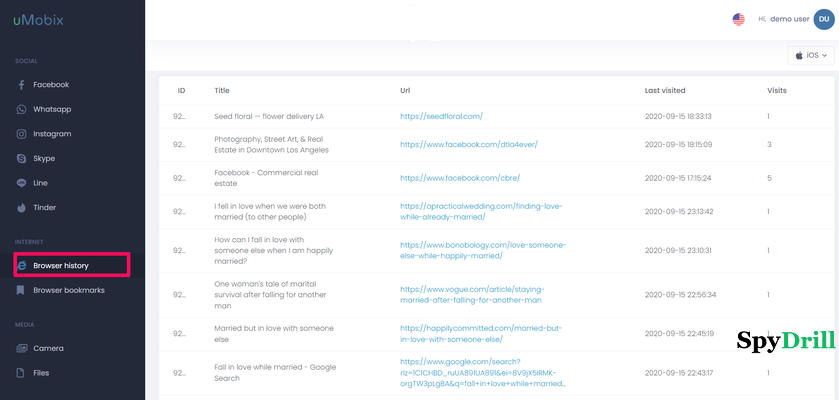Screen dimensions: 839x400
Task: Click the uMobix logo
Action: (36, 20)
